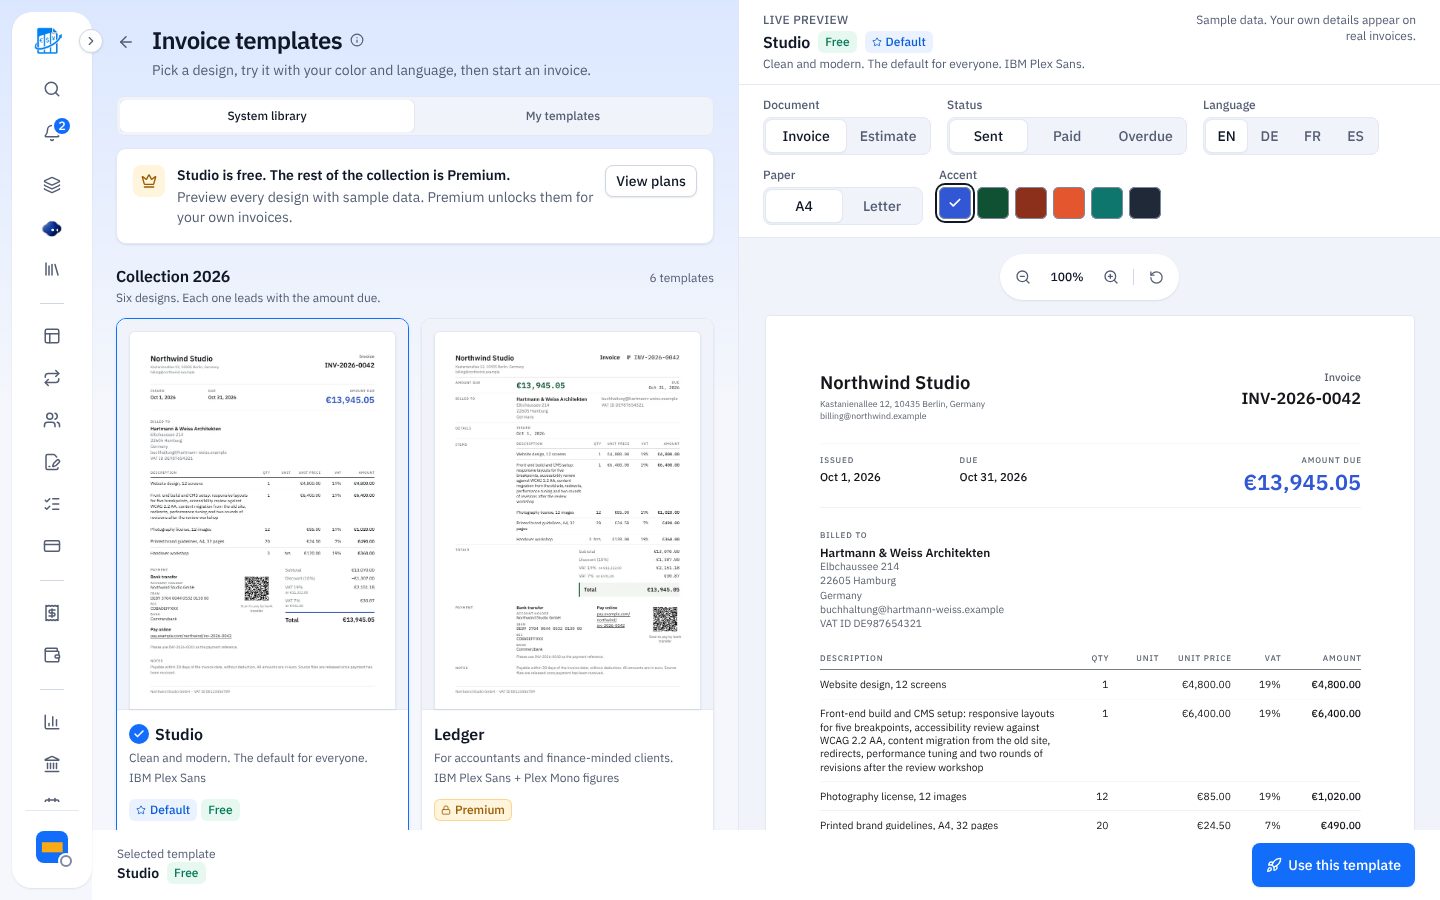Open the bar chart reports sidebar icon
The image size is (1440, 900).
[x=52, y=722]
